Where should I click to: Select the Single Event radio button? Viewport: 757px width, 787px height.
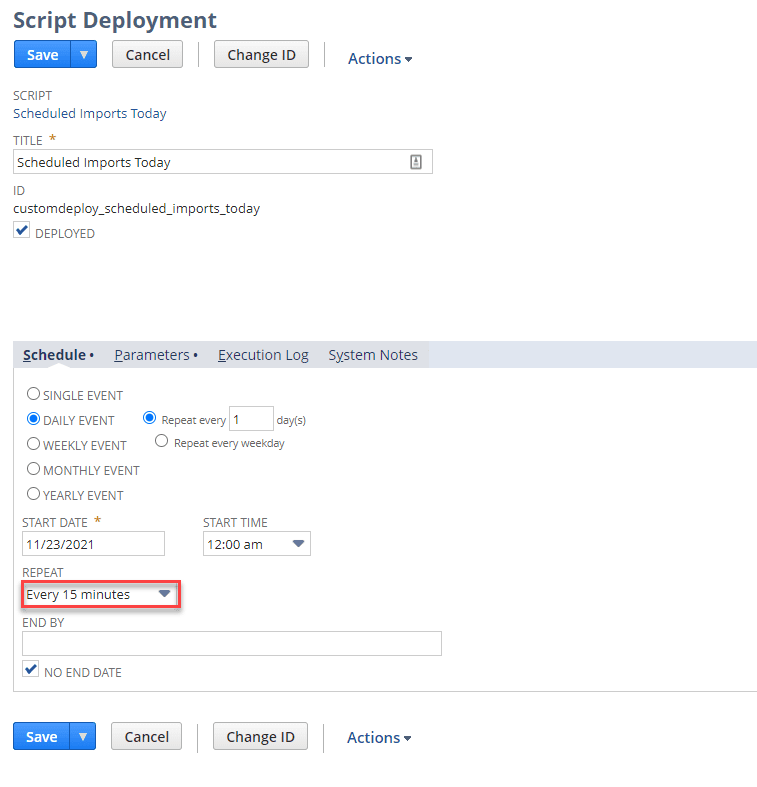point(33,394)
